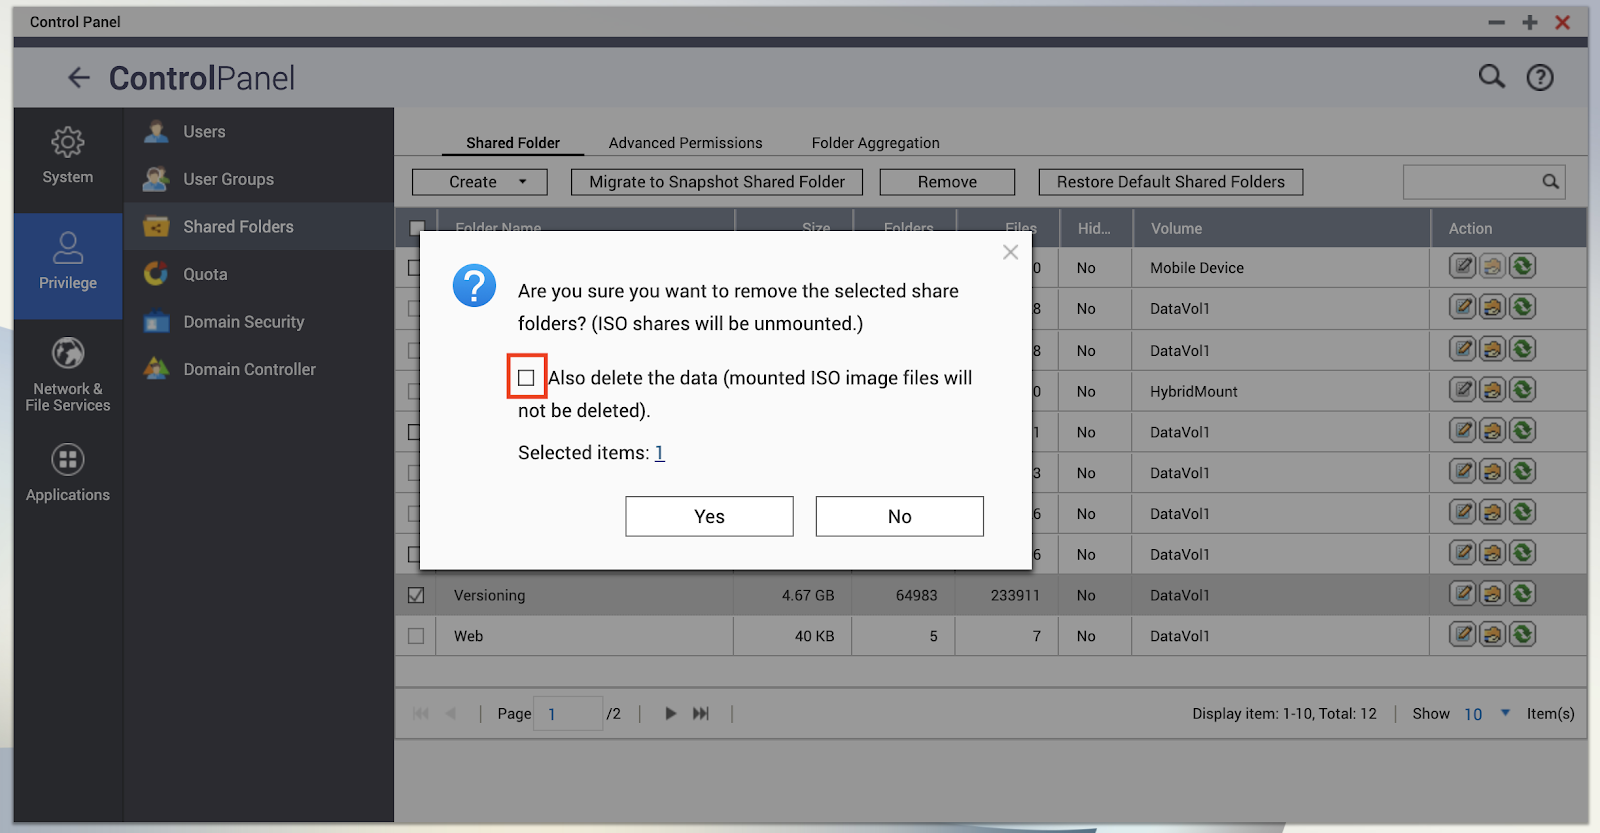Open the Applications section
1600x833 pixels.
point(67,473)
